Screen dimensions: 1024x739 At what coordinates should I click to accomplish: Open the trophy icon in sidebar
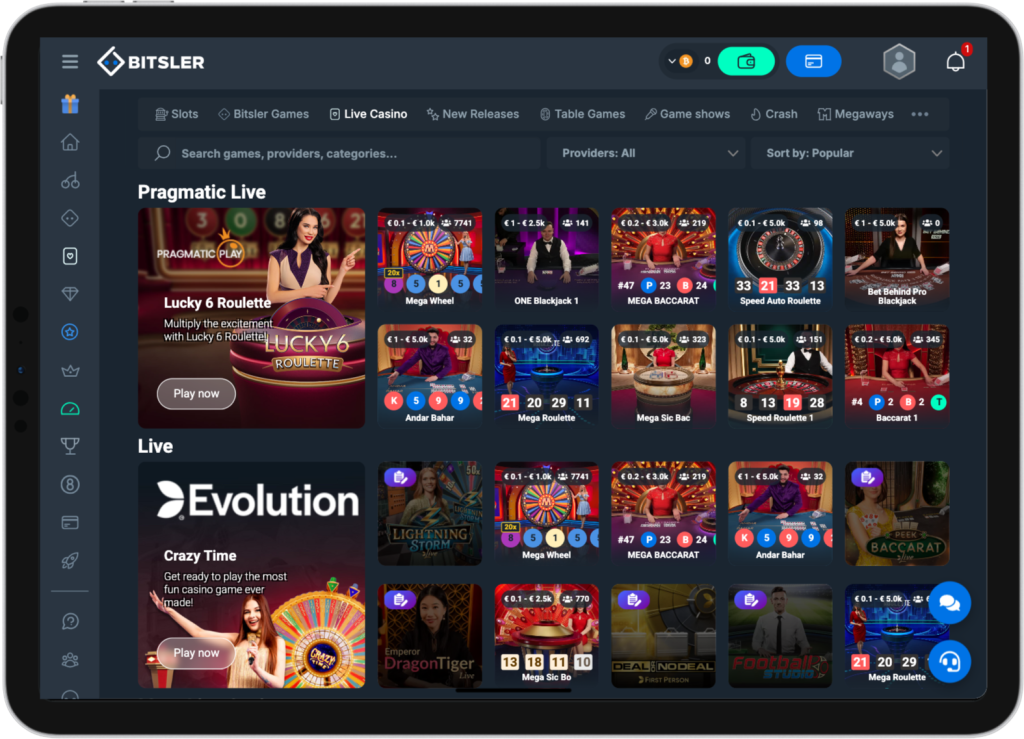tap(70, 446)
